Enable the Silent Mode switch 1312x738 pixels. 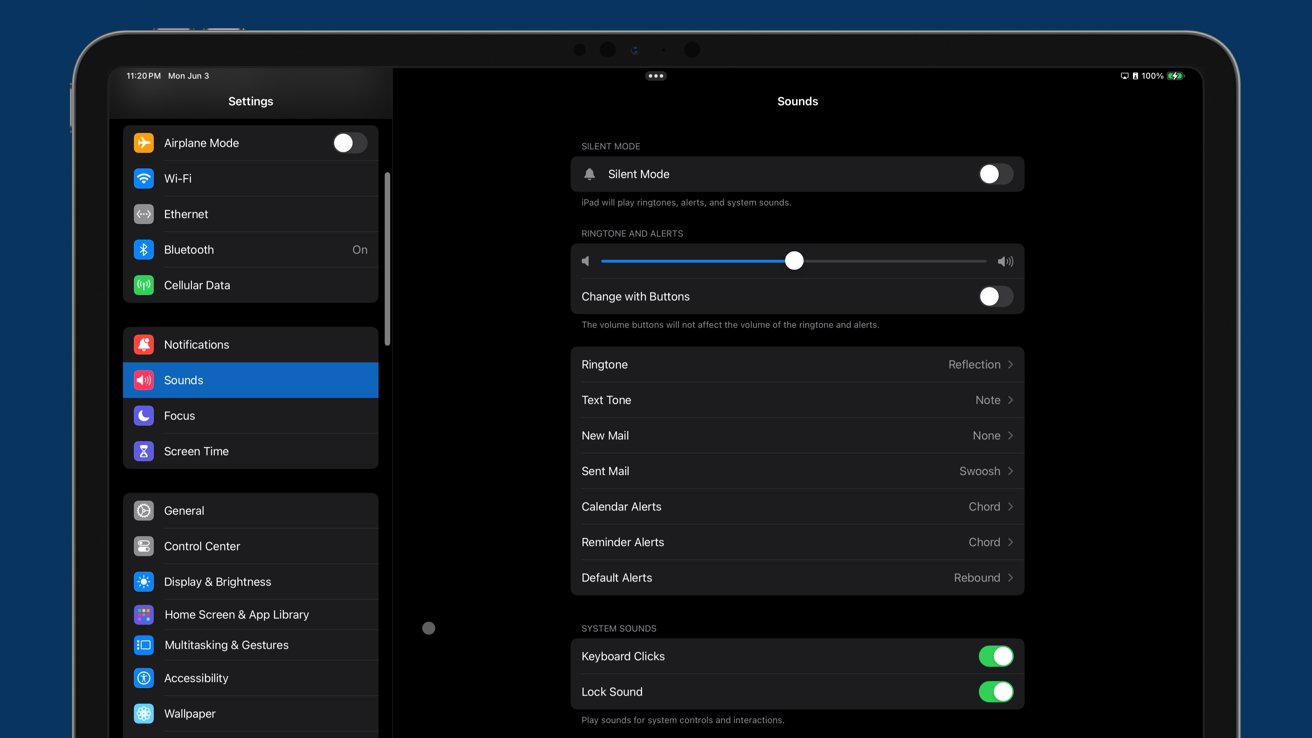(x=996, y=174)
